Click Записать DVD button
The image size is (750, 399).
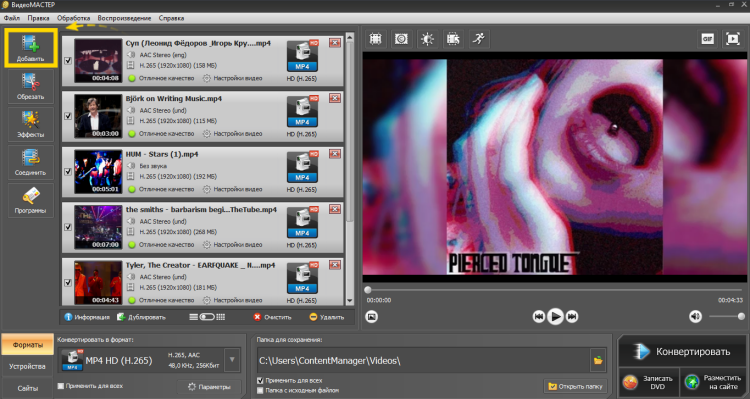tap(649, 382)
